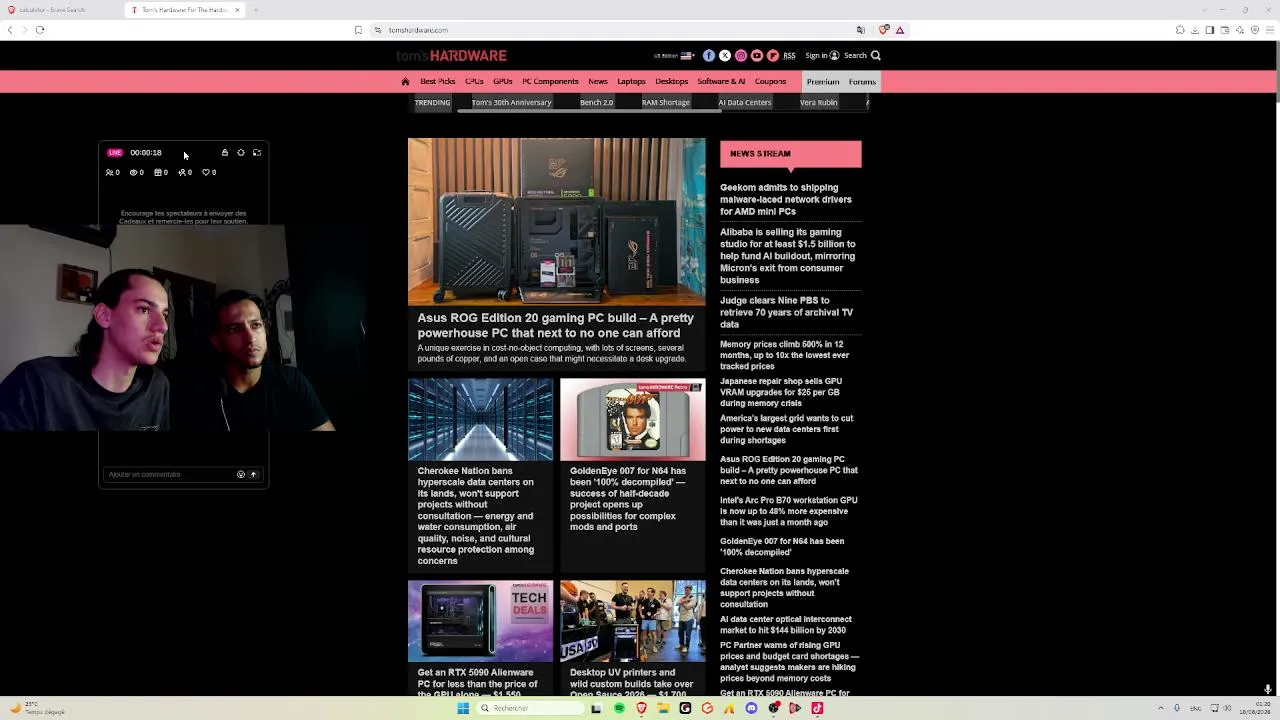Click the browser reload button
Viewport: 1280px width, 720px height.
[40, 30]
